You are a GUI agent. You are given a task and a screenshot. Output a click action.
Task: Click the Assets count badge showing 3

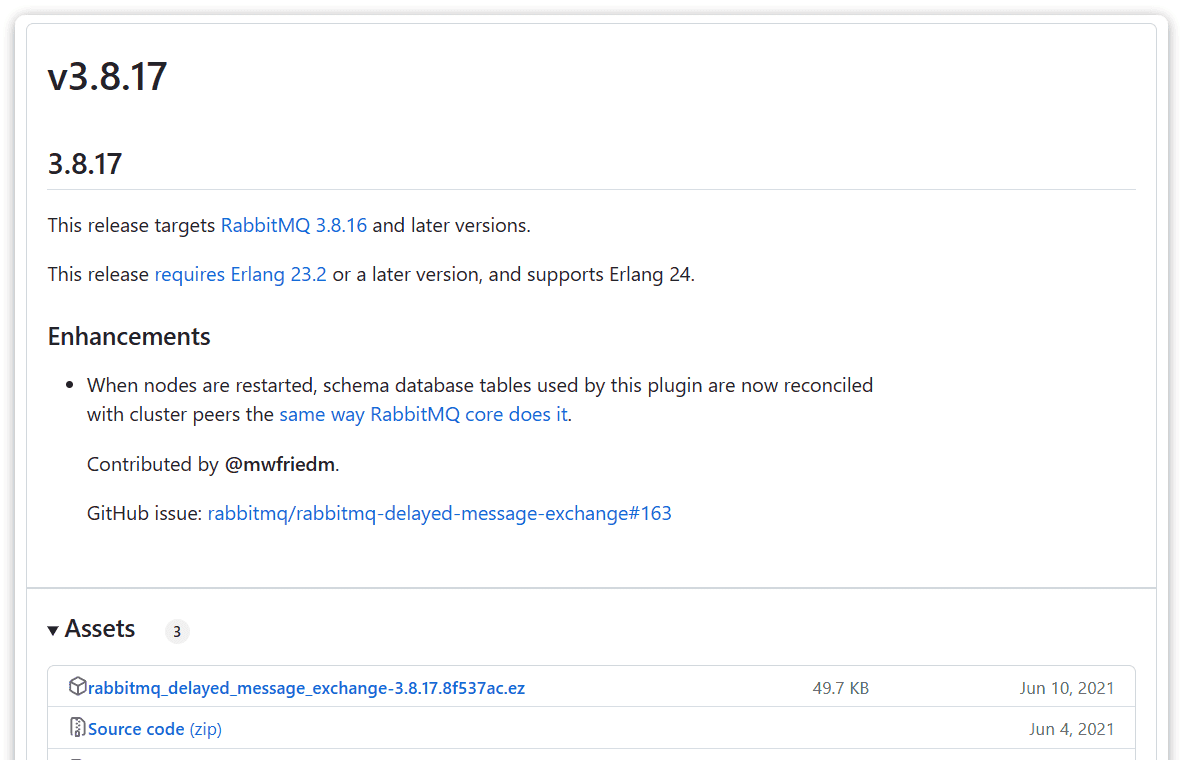point(177,631)
